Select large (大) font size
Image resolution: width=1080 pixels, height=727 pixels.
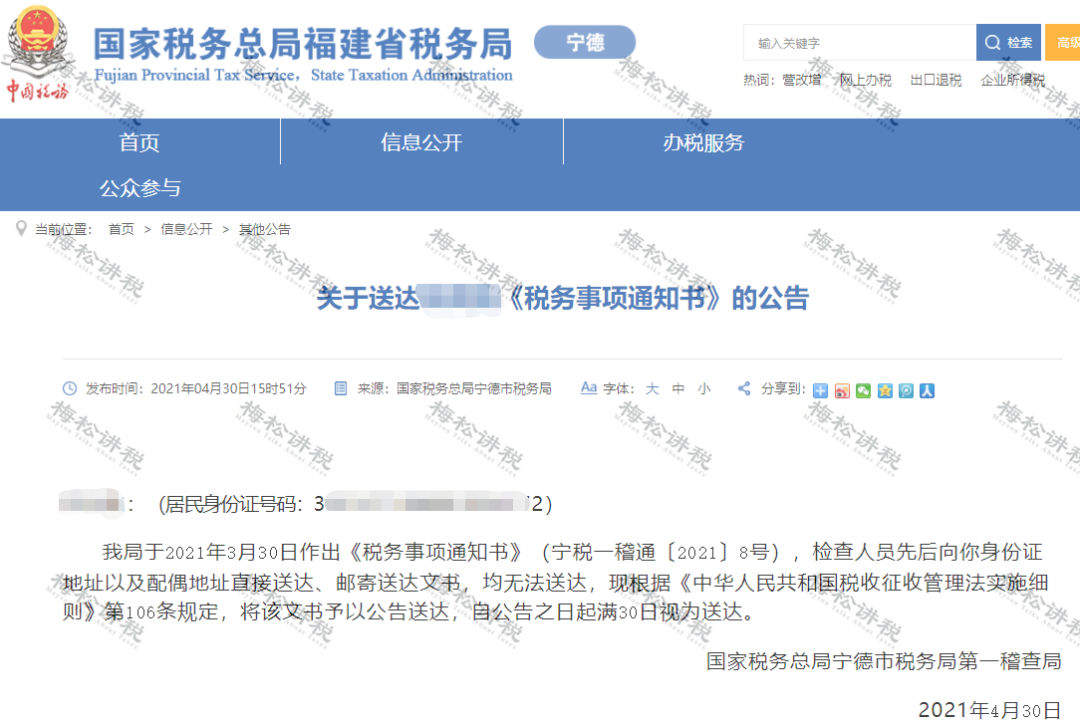pos(652,389)
